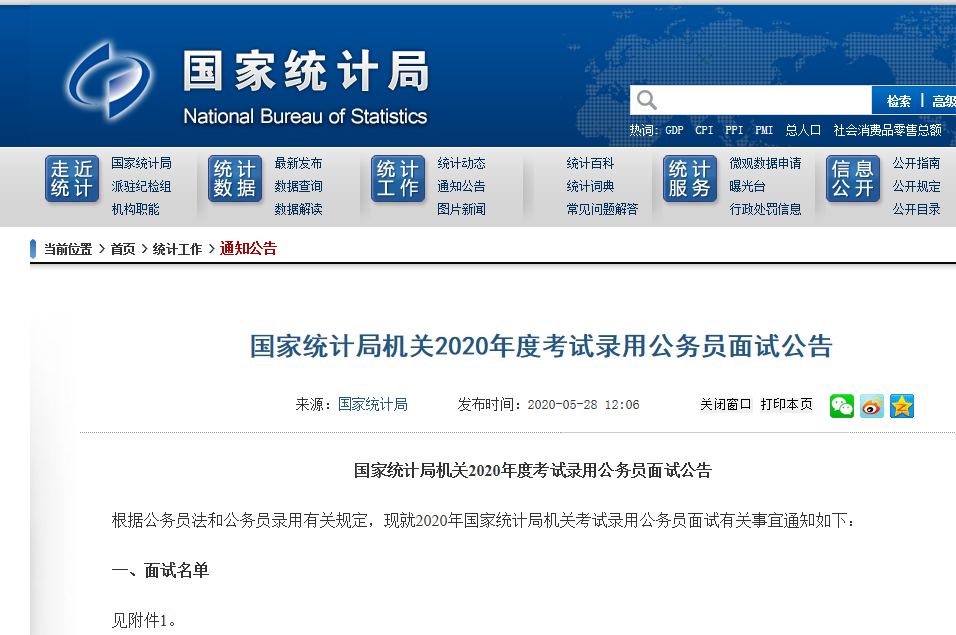Open 统计词典 menu link
Image resolution: width=956 pixels, height=635 pixels.
click(590, 186)
